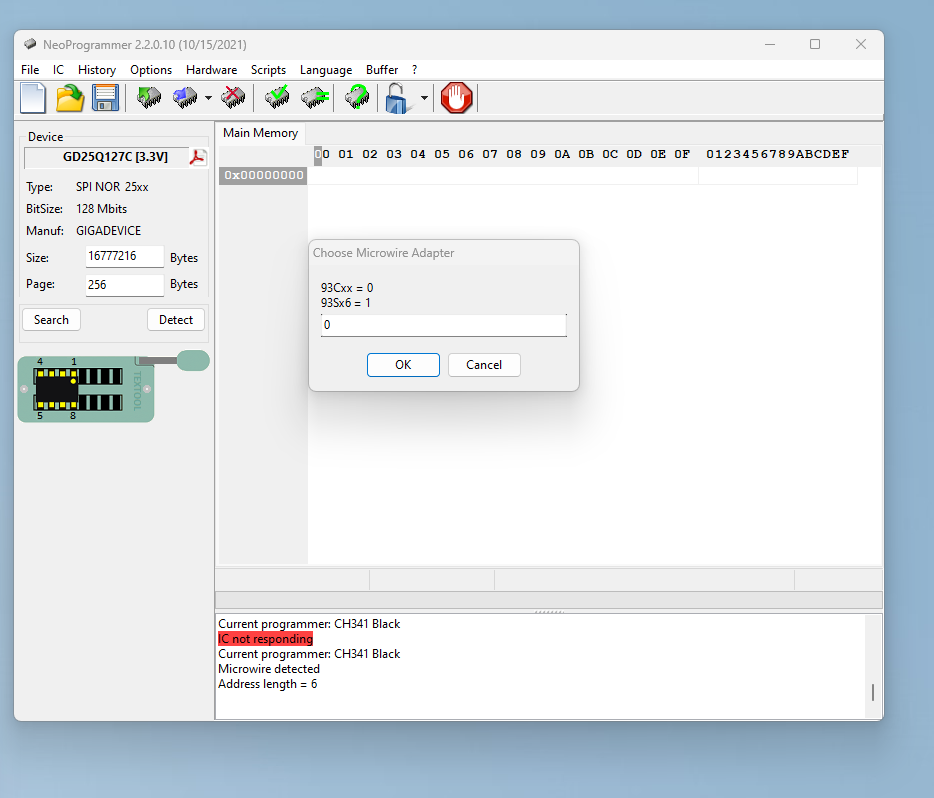This screenshot has height=798, width=934.
Task: Click the New file toolbar icon
Action: coord(33,98)
